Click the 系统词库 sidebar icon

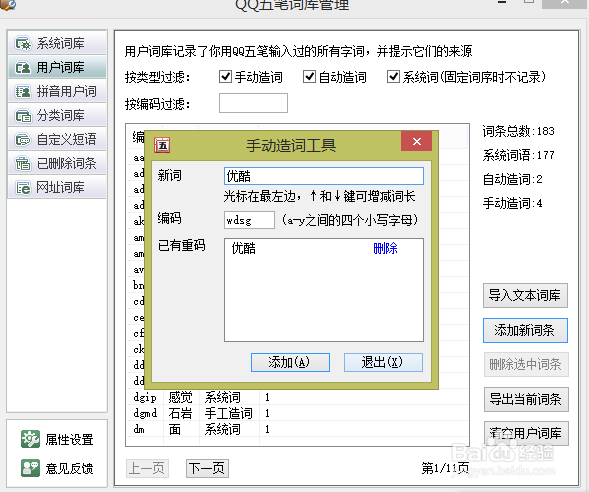coord(23,44)
